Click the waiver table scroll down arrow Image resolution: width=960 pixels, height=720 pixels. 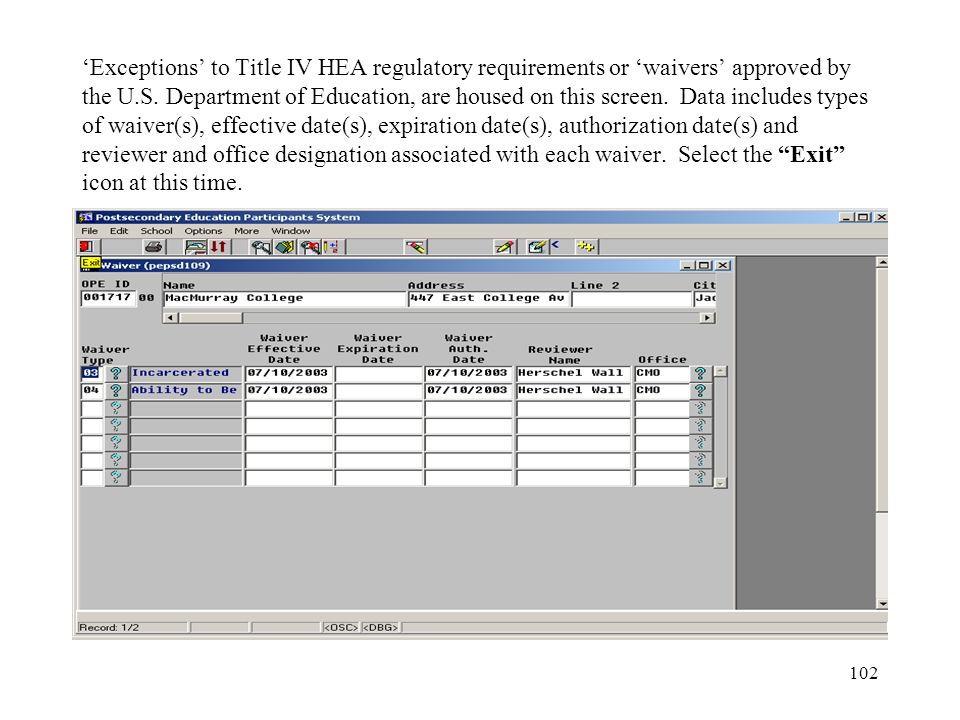(721, 482)
